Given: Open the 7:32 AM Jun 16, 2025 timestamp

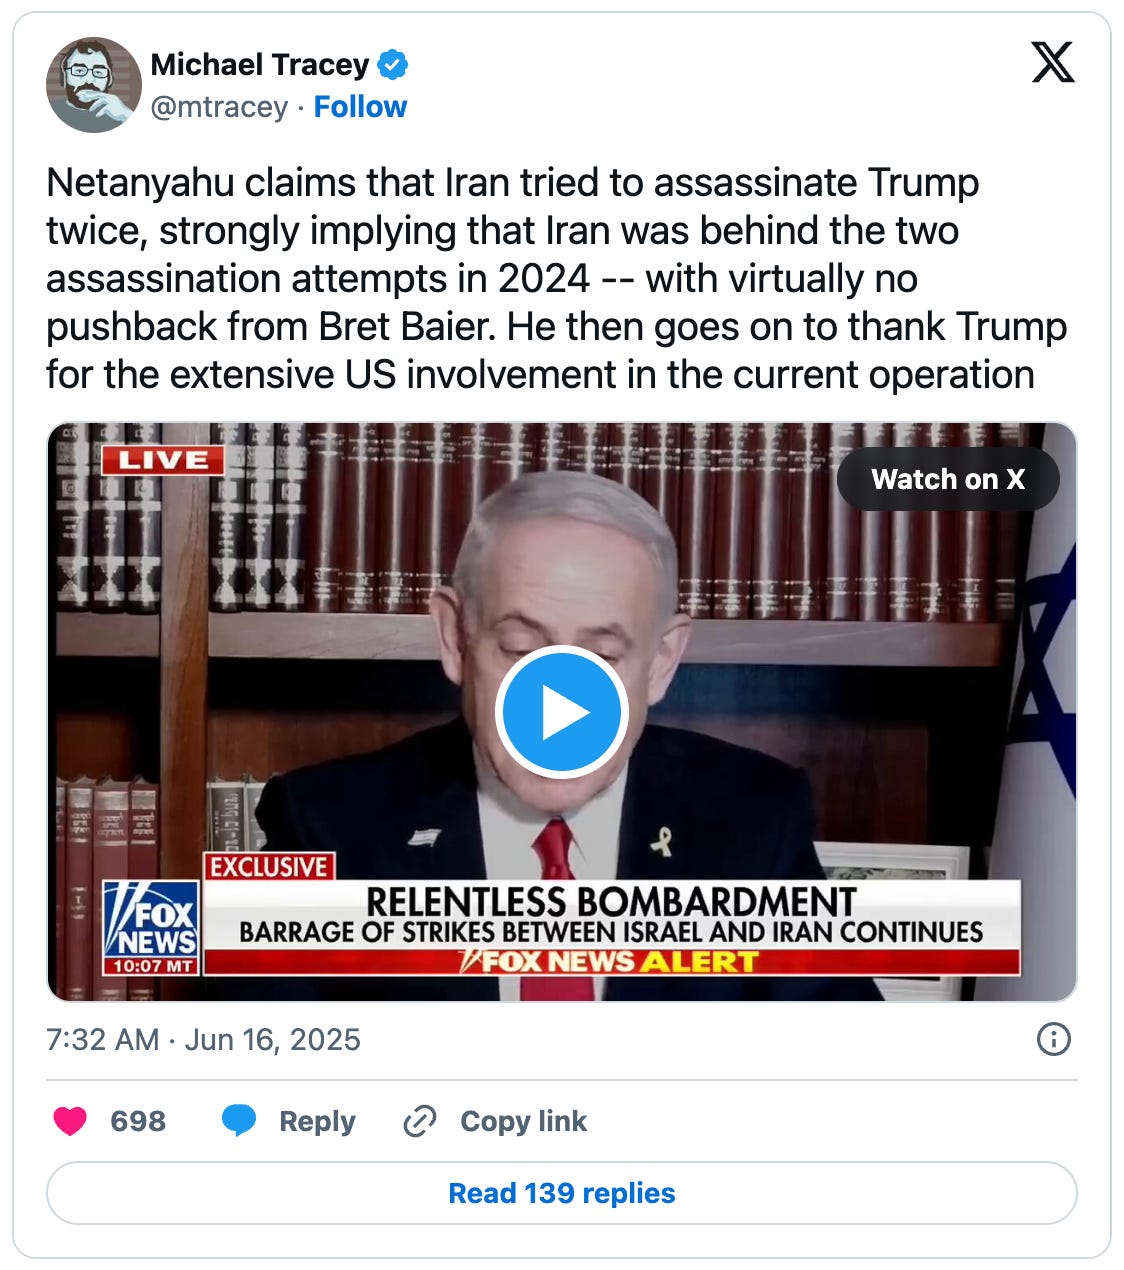Looking at the screenshot, I should pos(203,1040).
